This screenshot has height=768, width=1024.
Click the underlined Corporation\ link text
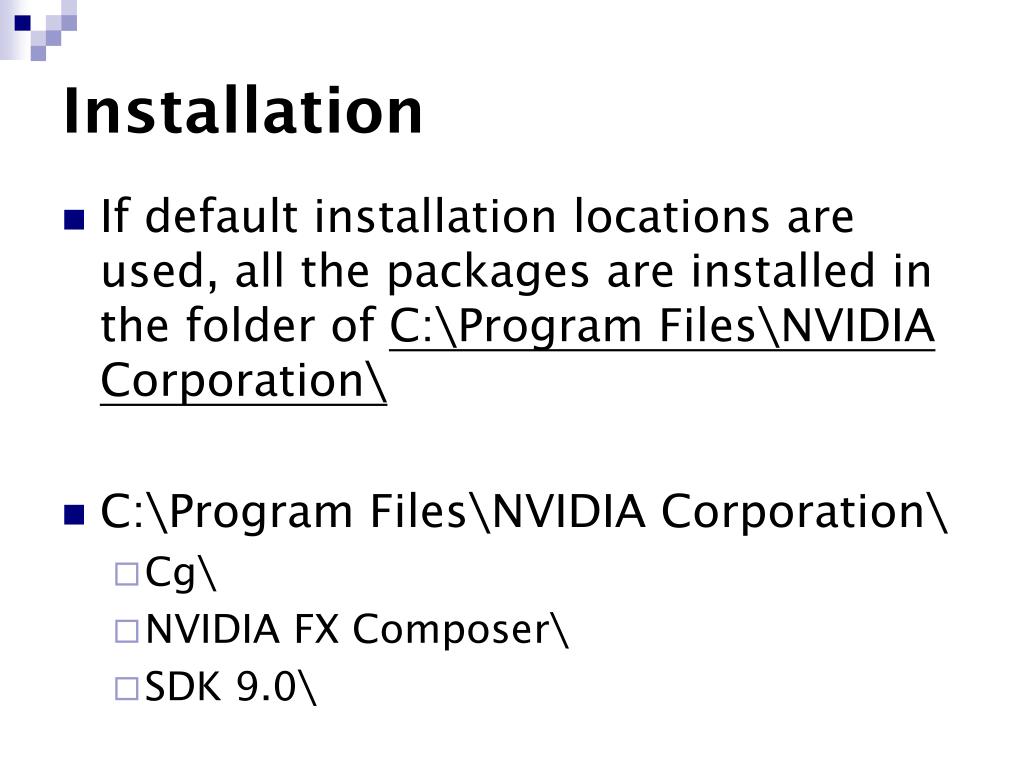(x=244, y=381)
